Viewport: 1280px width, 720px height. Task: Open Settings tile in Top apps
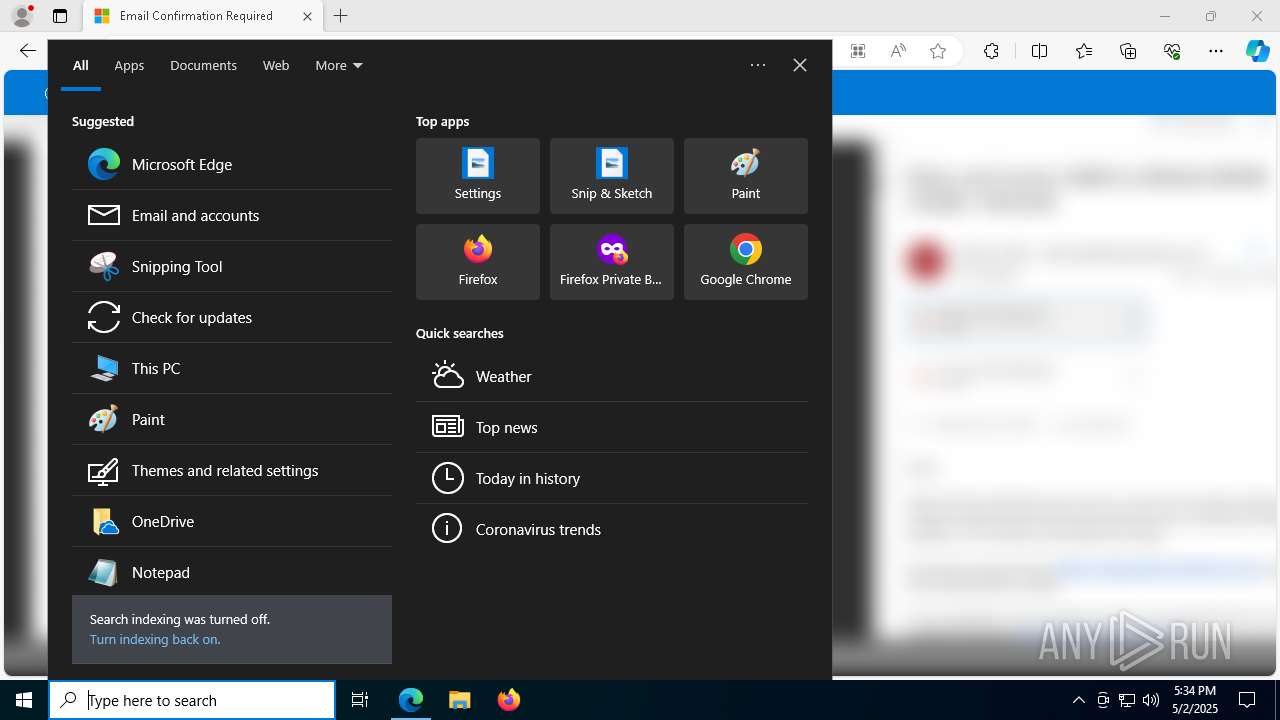tap(478, 176)
